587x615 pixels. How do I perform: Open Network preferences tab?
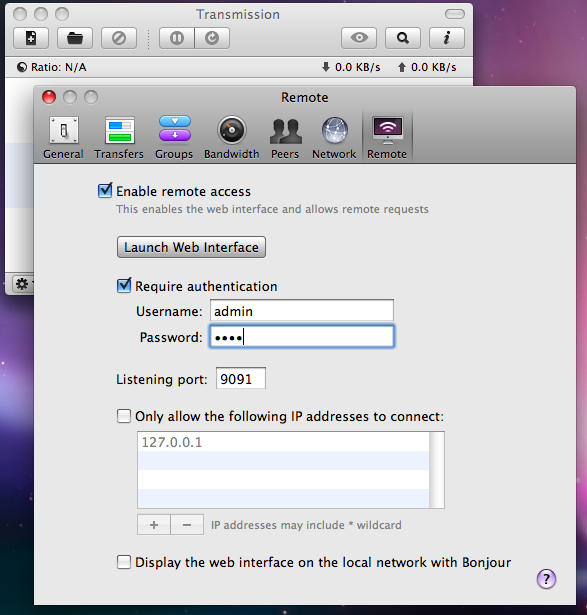point(334,138)
